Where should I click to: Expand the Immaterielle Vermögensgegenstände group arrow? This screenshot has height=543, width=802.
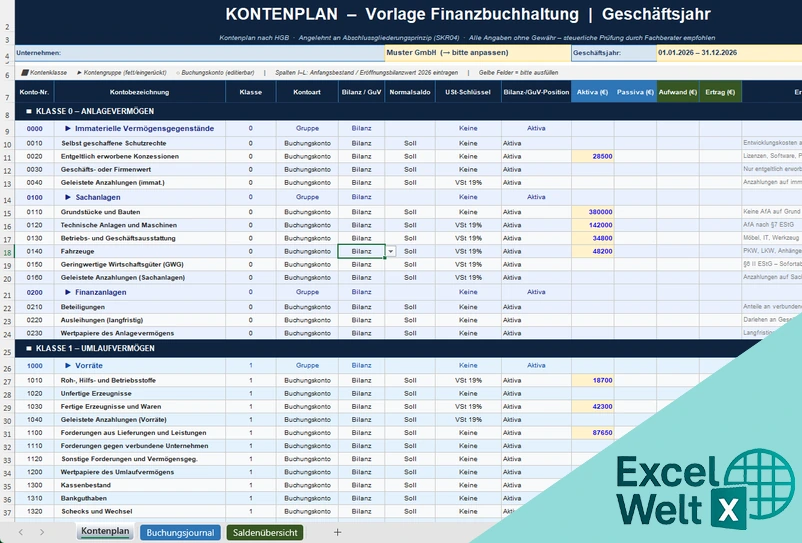(68, 128)
